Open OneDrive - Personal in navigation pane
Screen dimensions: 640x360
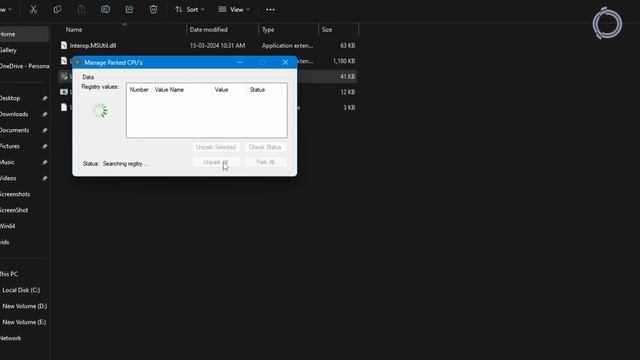(24, 66)
